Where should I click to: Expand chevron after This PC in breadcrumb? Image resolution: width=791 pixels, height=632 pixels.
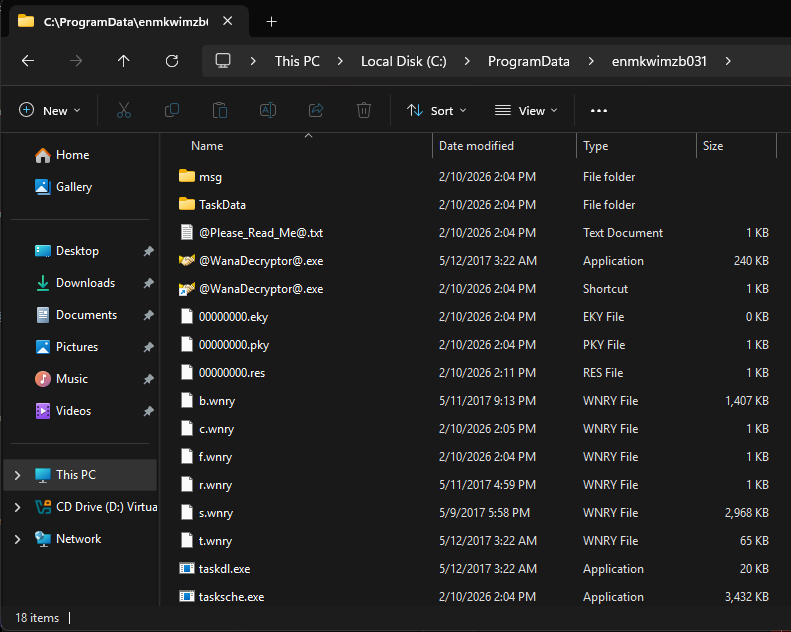[340, 61]
